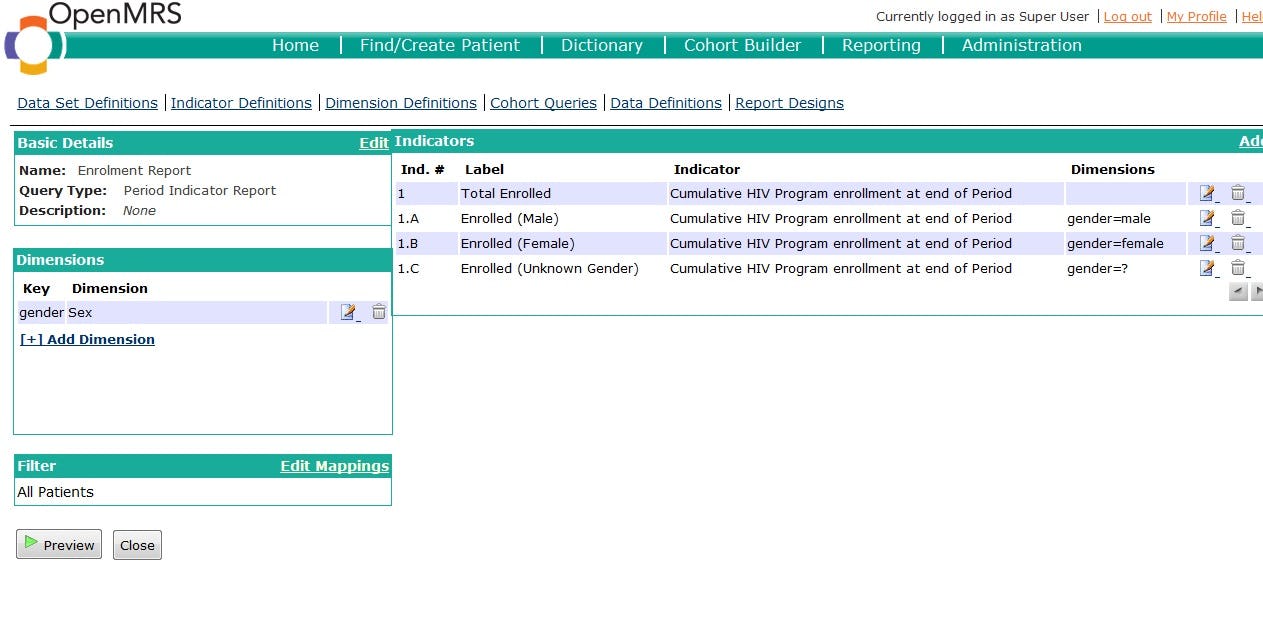
Task: Edit the Enrolled (Unknown Gender) indicator
Action: [1207, 267]
